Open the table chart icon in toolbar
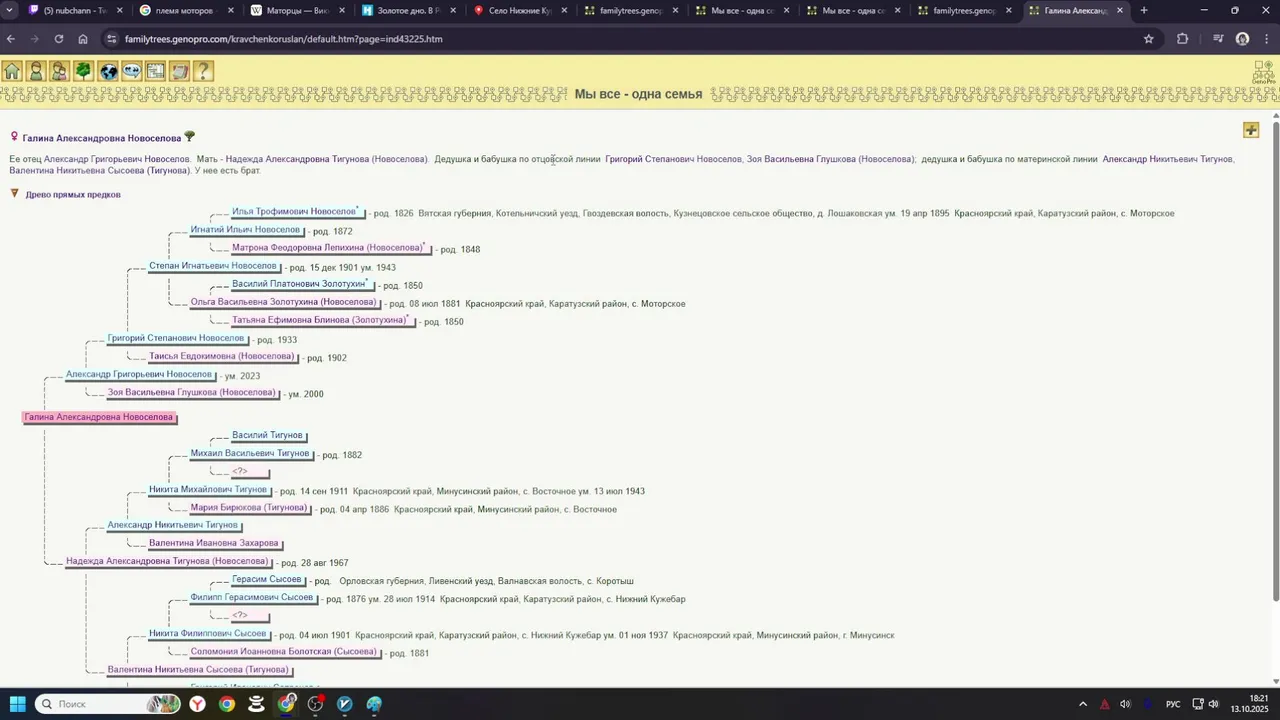Viewport: 1280px width, 720px height. point(156,71)
